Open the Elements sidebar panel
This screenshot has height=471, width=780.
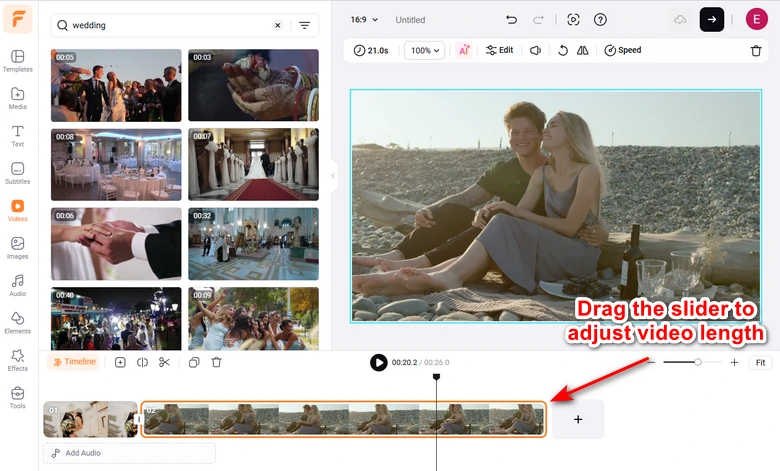[x=17, y=323]
